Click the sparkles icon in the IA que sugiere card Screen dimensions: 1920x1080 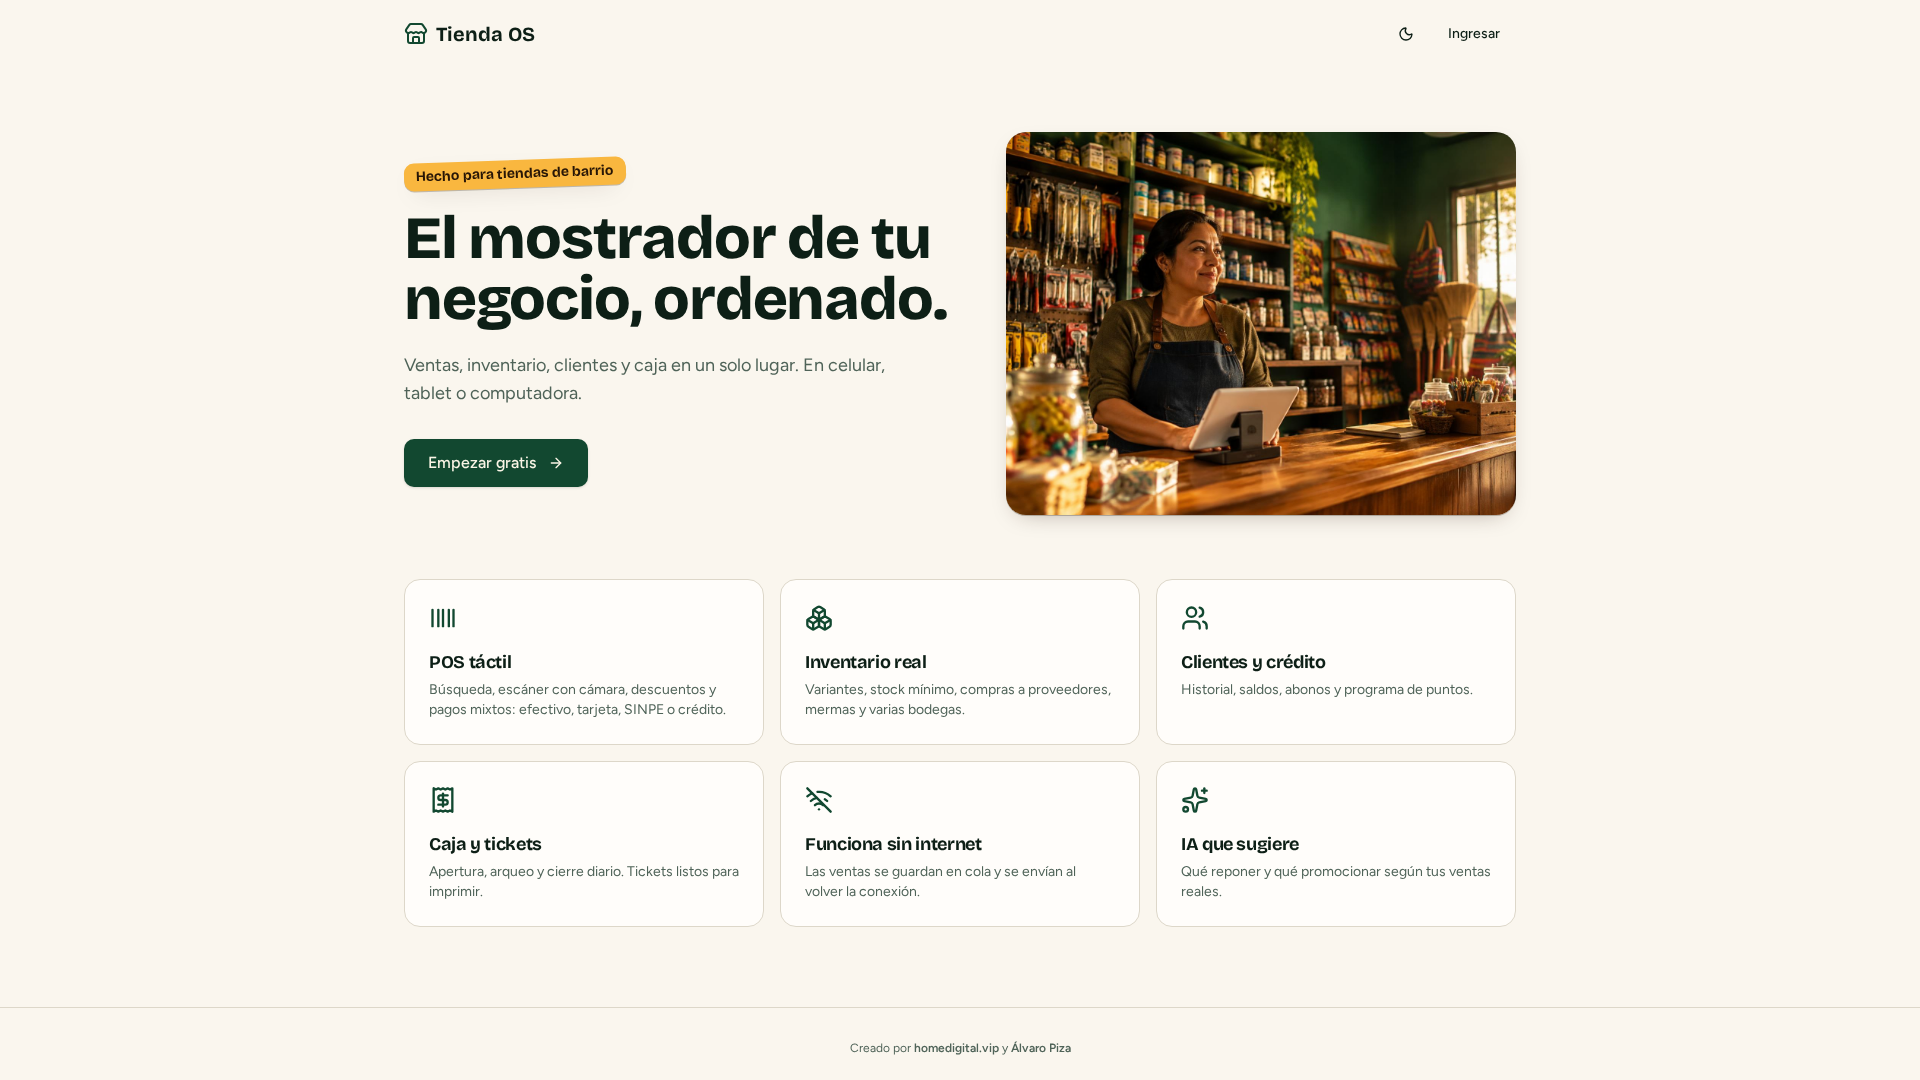[1195, 800]
